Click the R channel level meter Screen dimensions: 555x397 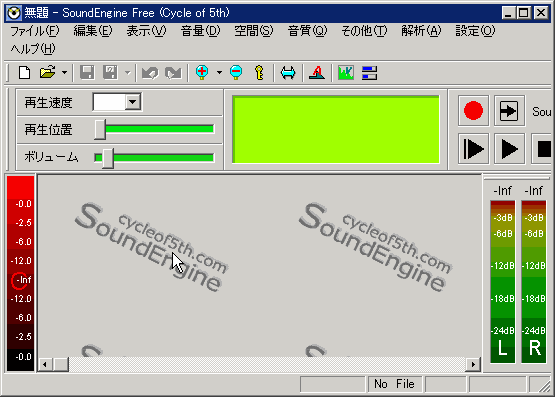coord(534,282)
